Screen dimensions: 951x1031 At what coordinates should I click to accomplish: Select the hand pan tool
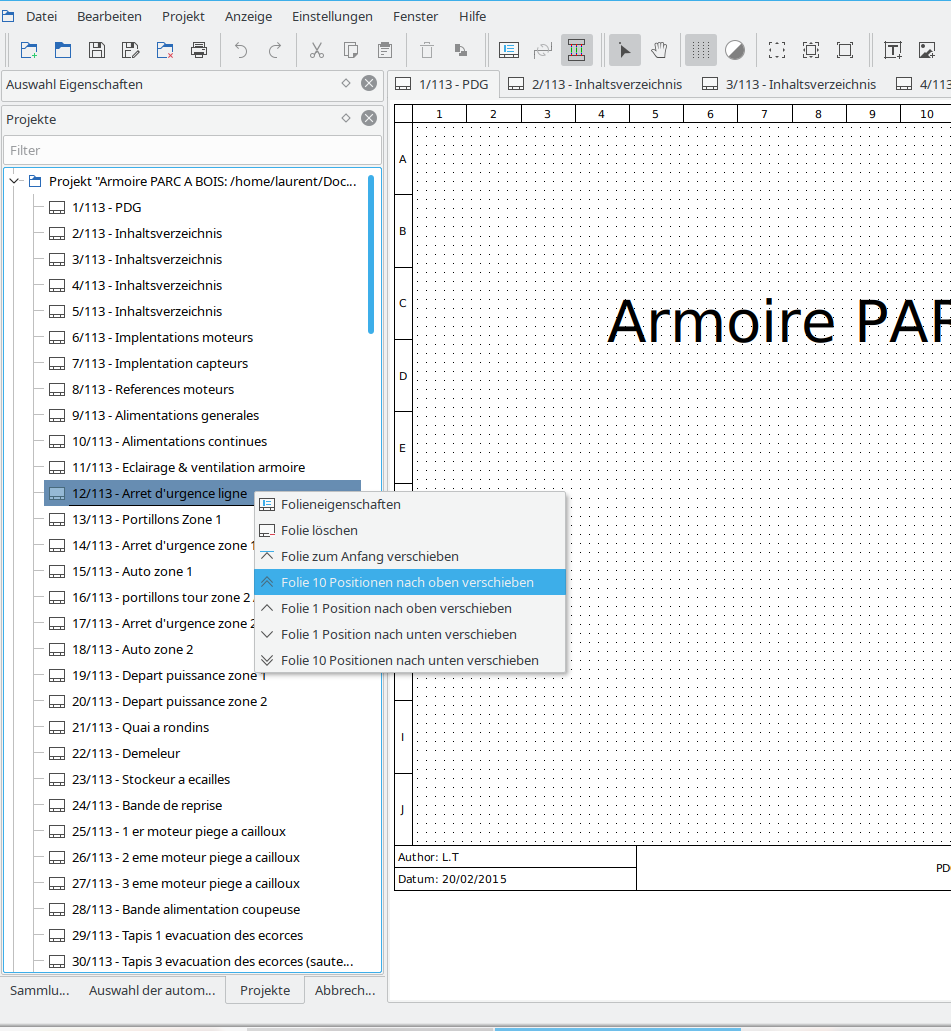coord(659,50)
